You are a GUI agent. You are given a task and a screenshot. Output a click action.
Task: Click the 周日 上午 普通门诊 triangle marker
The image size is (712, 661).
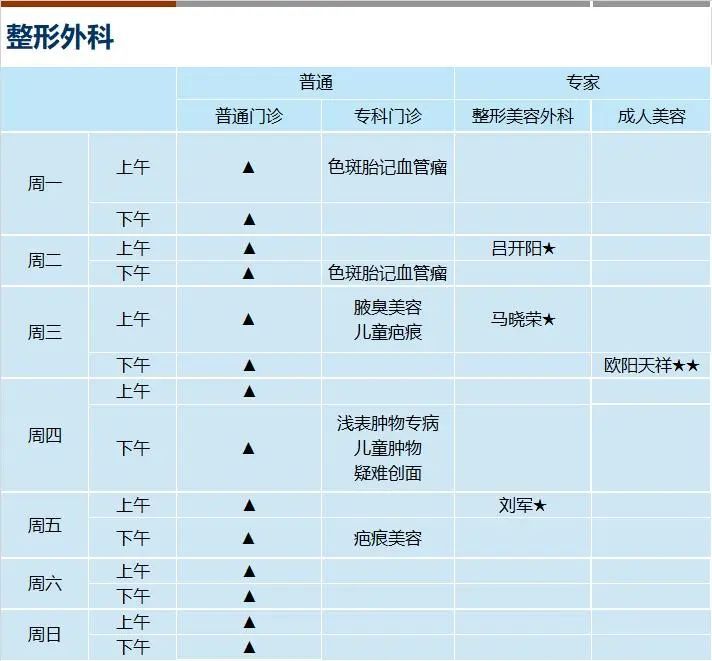coord(249,622)
